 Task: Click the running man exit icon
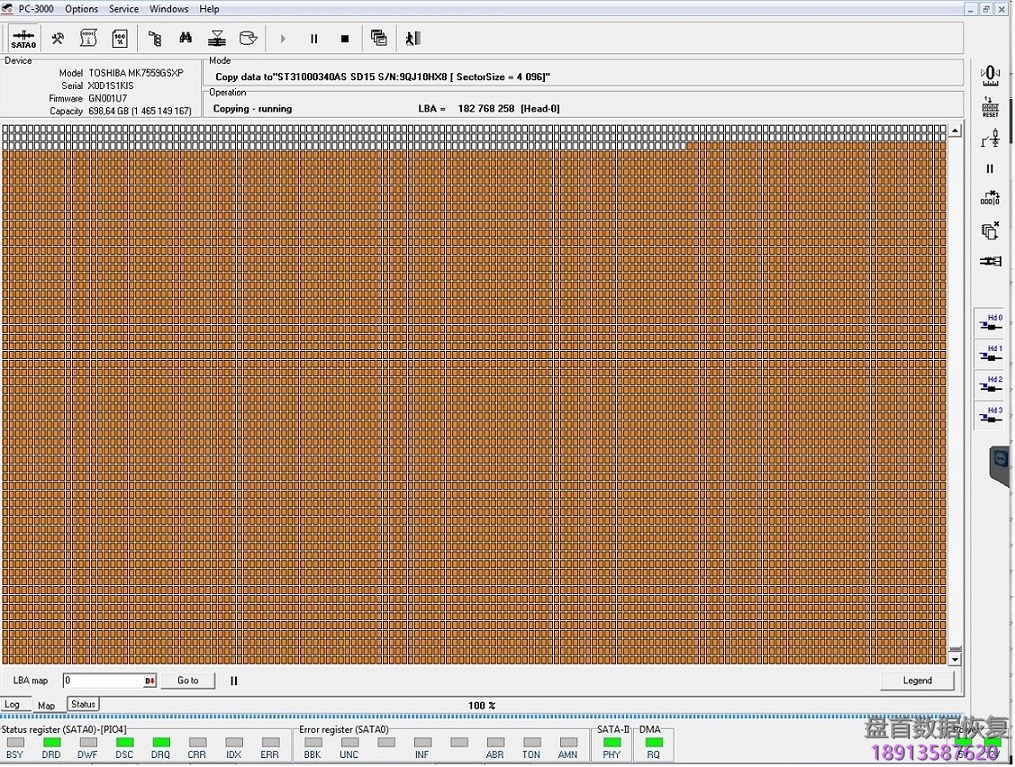[x=412, y=39]
